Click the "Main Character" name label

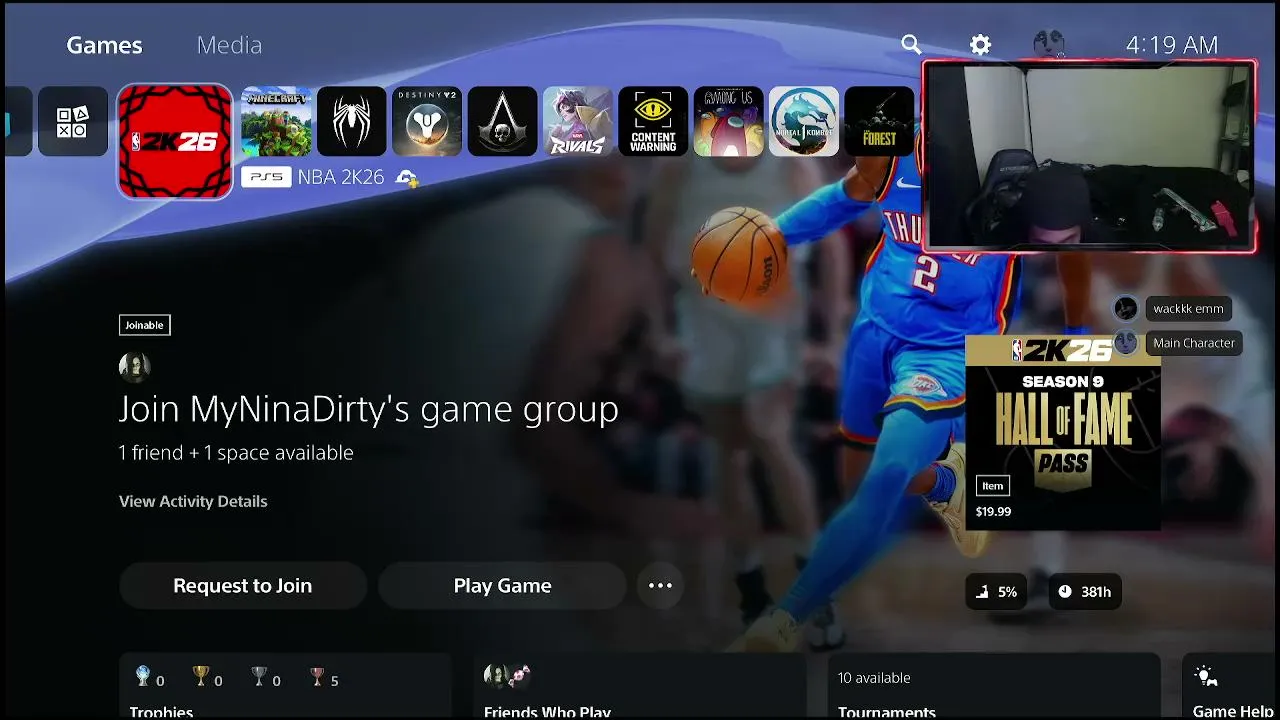pyautogui.click(x=1194, y=343)
